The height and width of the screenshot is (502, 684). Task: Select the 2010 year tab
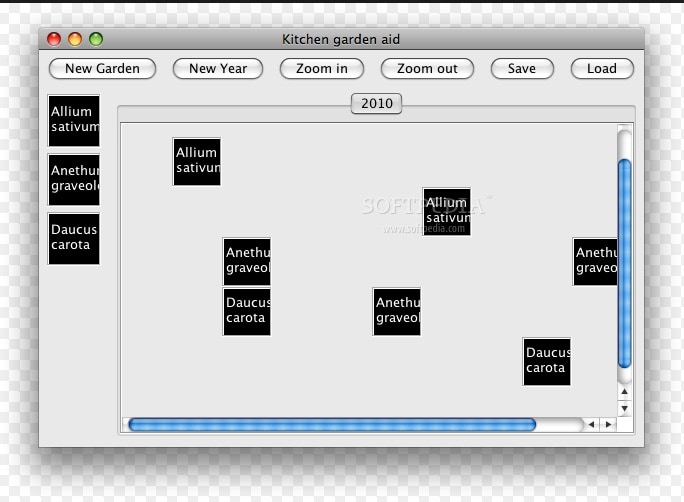tap(376, 104)
